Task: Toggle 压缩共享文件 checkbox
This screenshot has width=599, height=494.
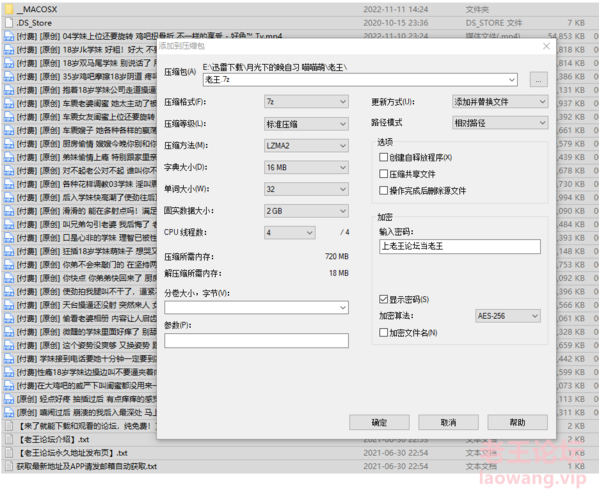Action: pos(383,174)
